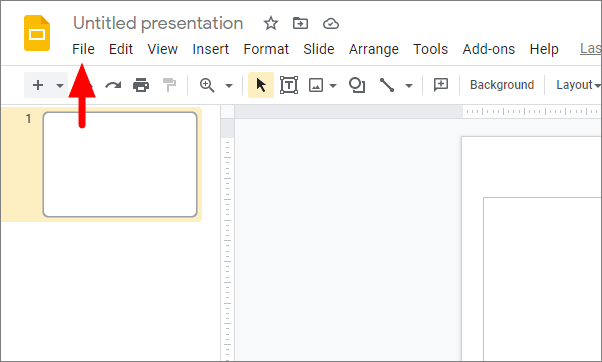Choose the Select arrow cursor tool
This screenshot has width=602, height=362.
click(261, 85)
